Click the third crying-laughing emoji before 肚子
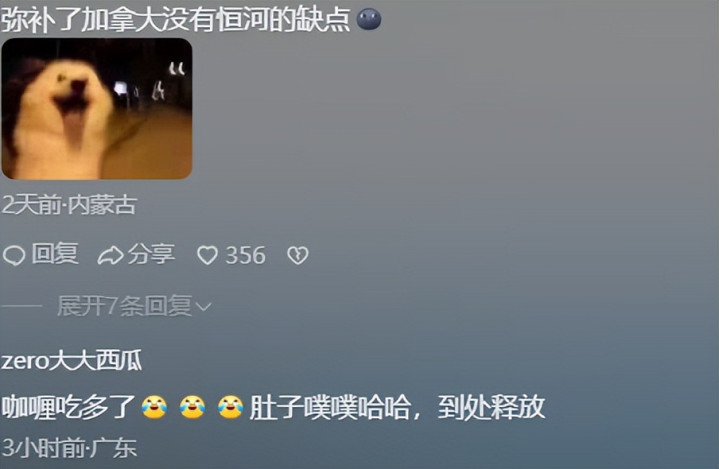The image size is (719, 469). click(230, 407)
